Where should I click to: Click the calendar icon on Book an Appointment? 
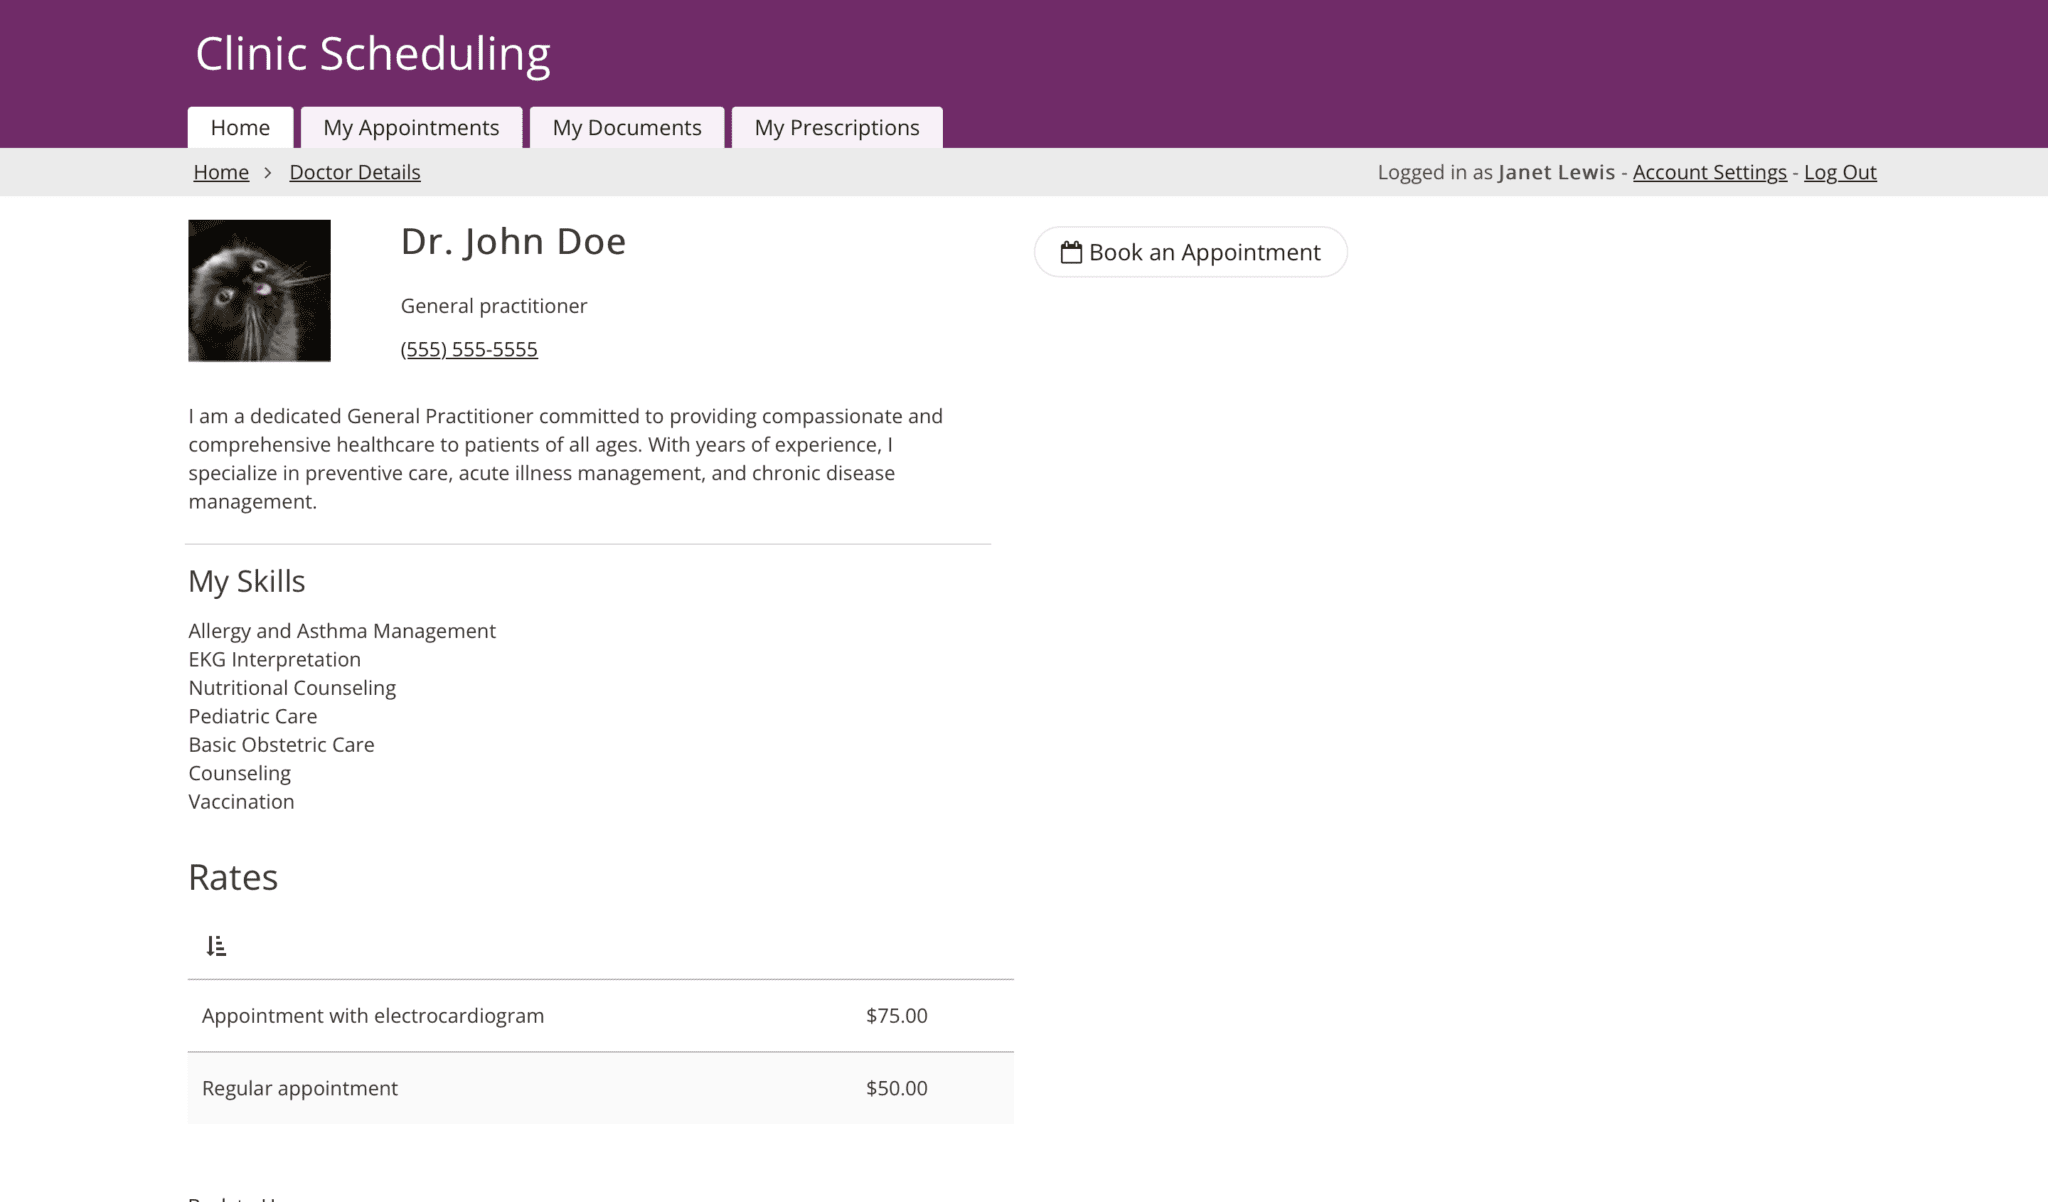[x=1071, y=252]
